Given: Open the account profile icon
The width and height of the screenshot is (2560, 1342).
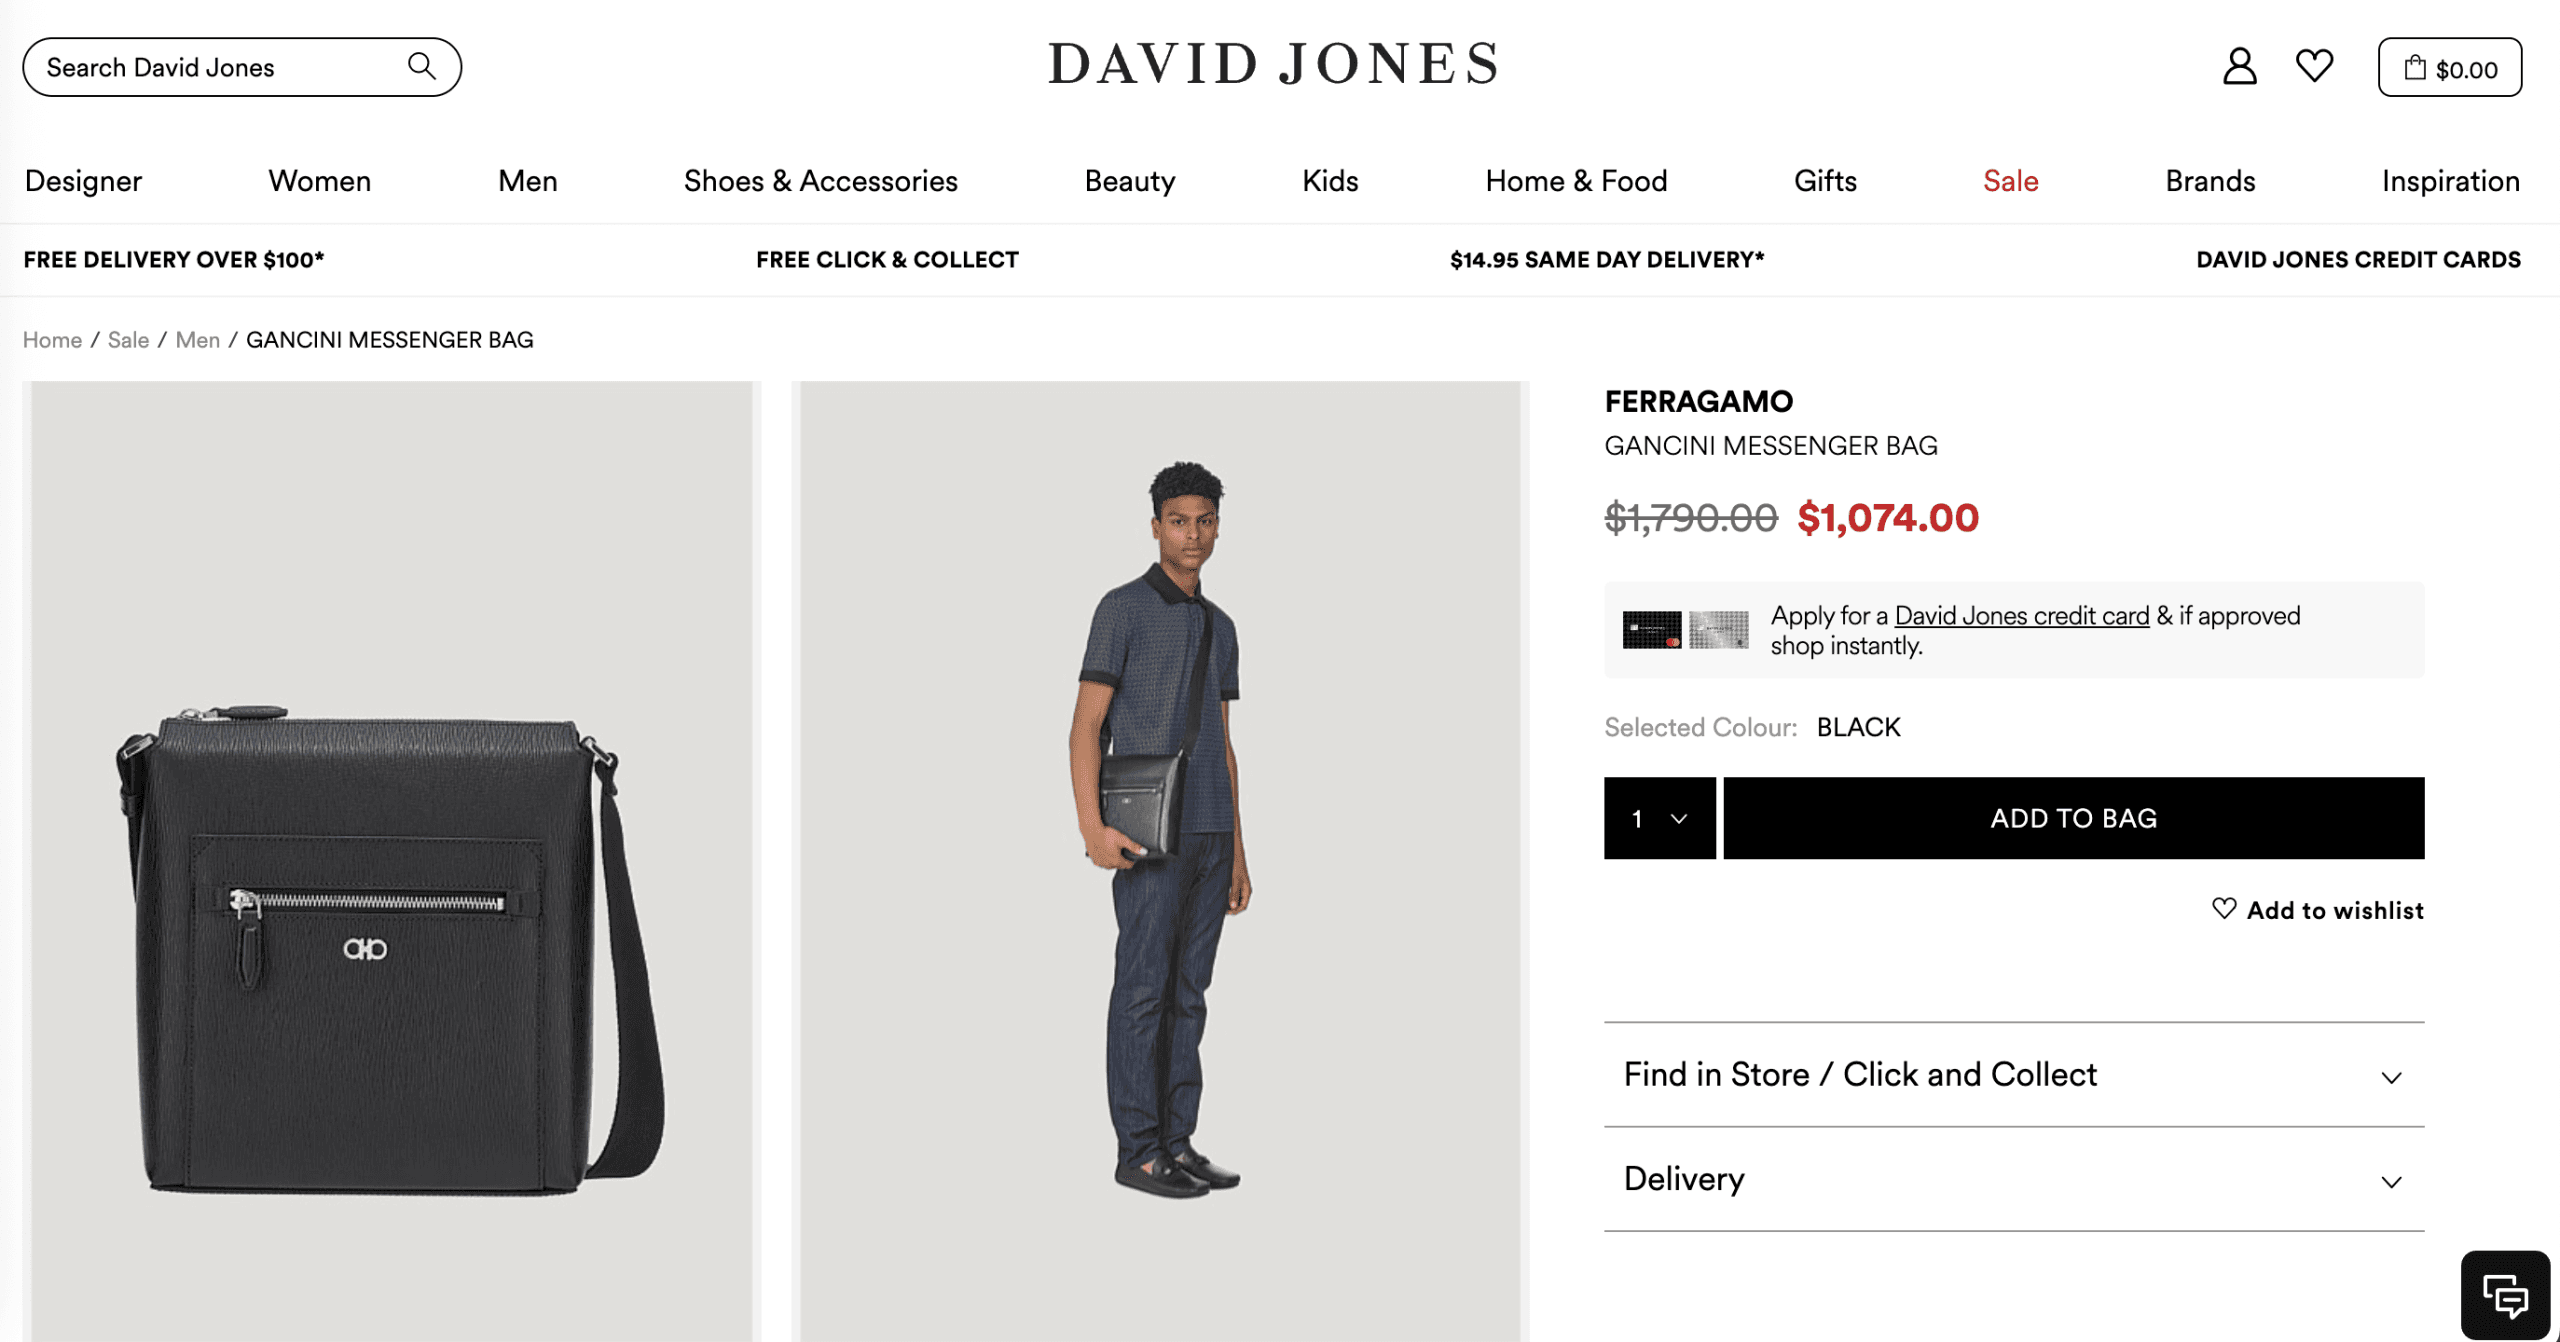Looking at the screenshot, I should click(x=2240, y=67).
